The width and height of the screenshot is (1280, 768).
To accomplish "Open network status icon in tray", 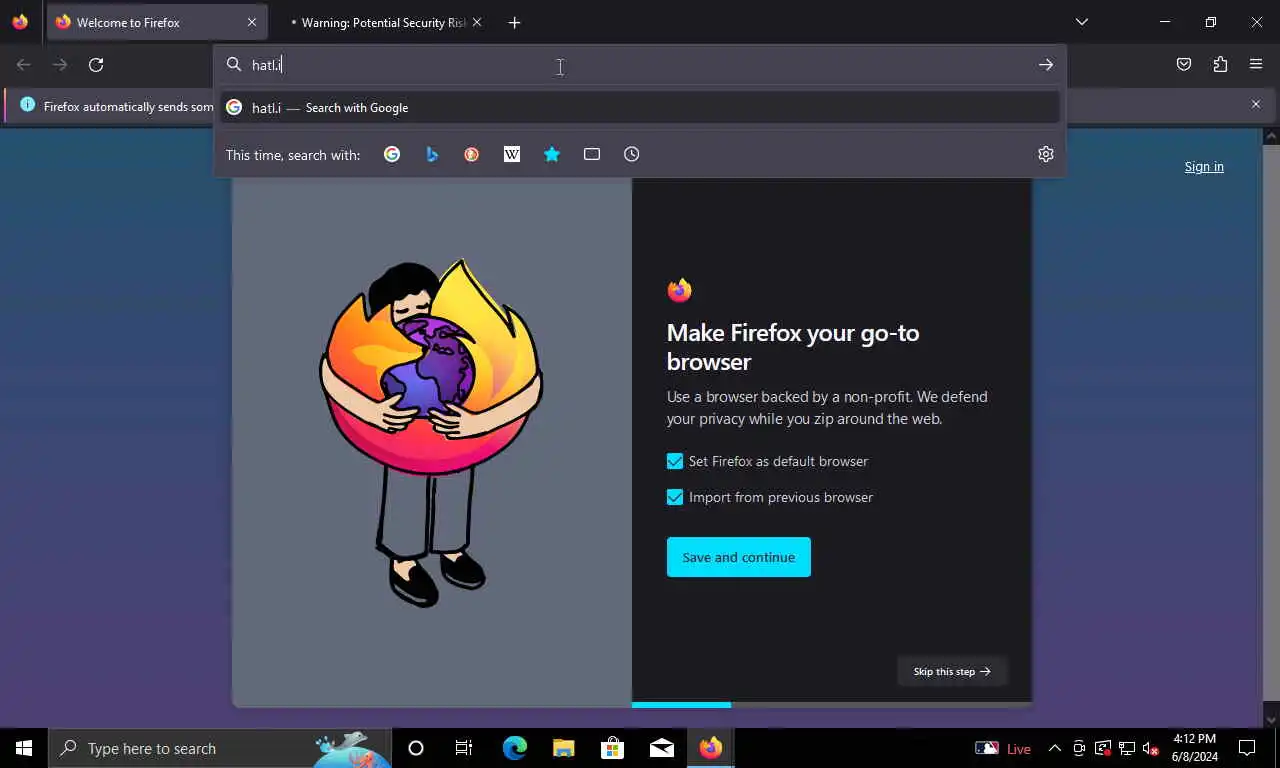I will point(1126,748).
